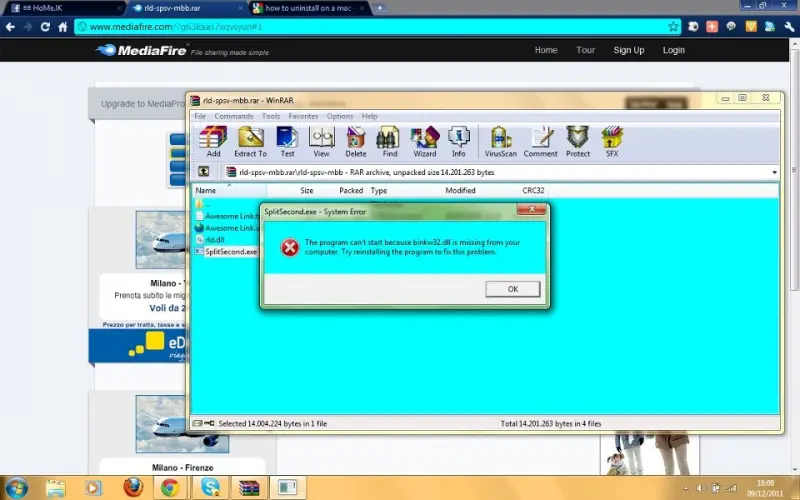Click Sign Up on MediaFire
Screen dimensions: 800x500
coord(629,50)
